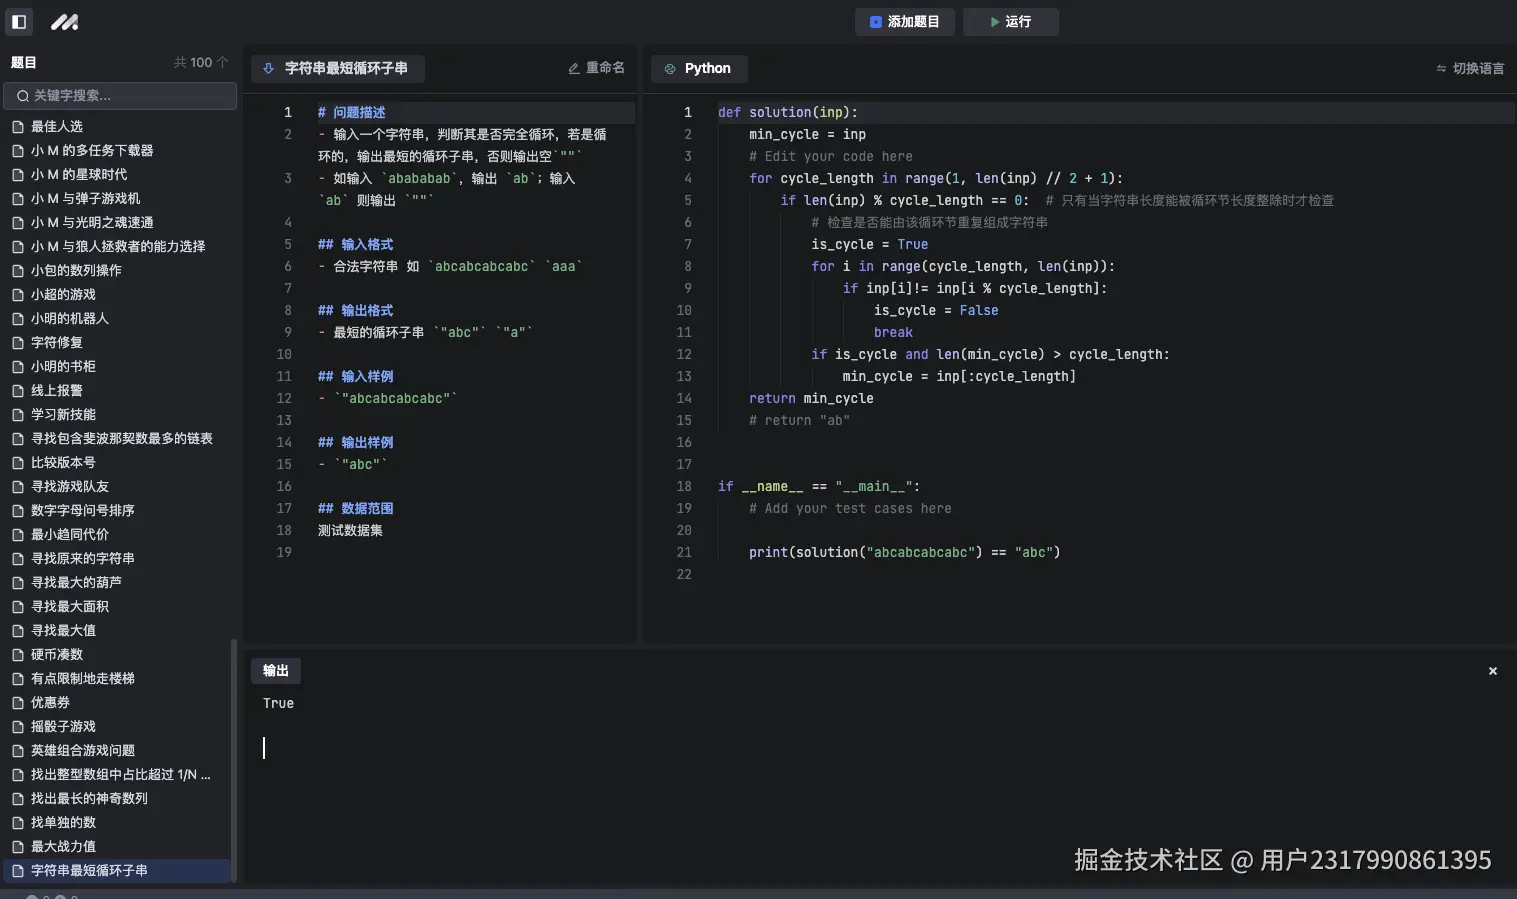The image size is (1517, 899).
Task: Click the download icon beside 字符串最短循环子串
Action: coord(267,68)
